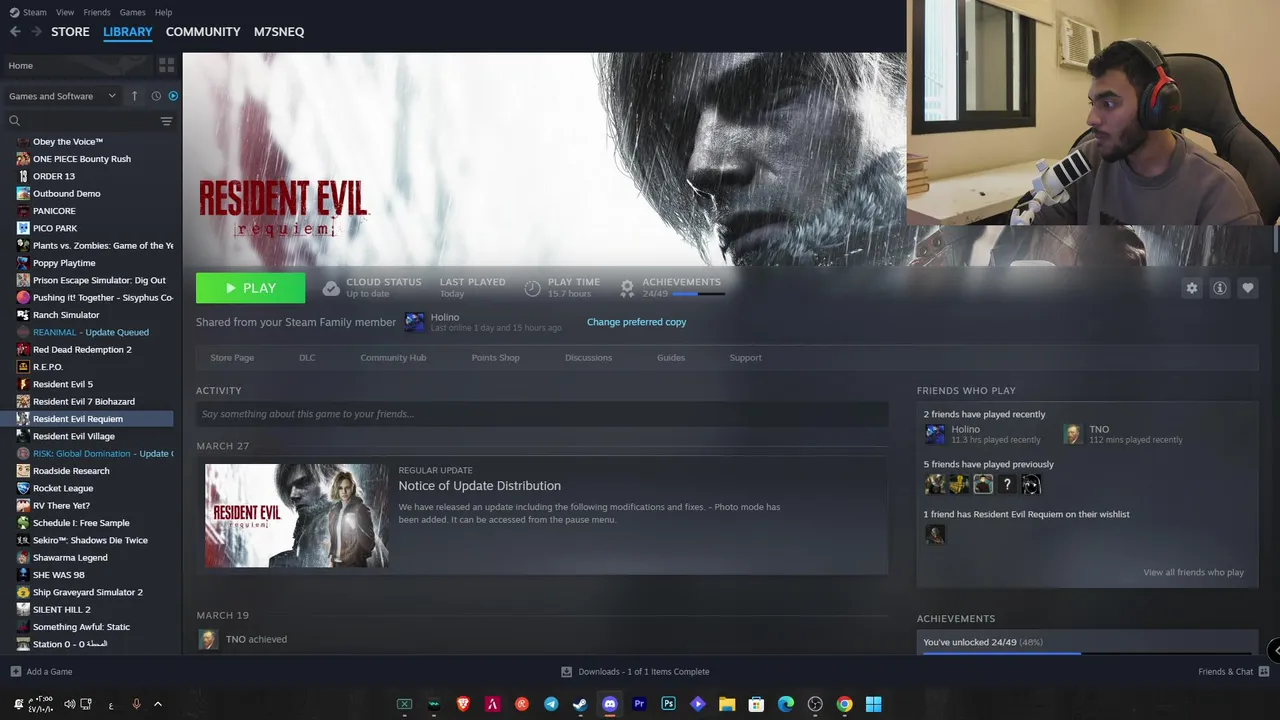The width and height of the screenshot is (1280, 720).
Task: Open the View menu
Action: pos(65,12)
